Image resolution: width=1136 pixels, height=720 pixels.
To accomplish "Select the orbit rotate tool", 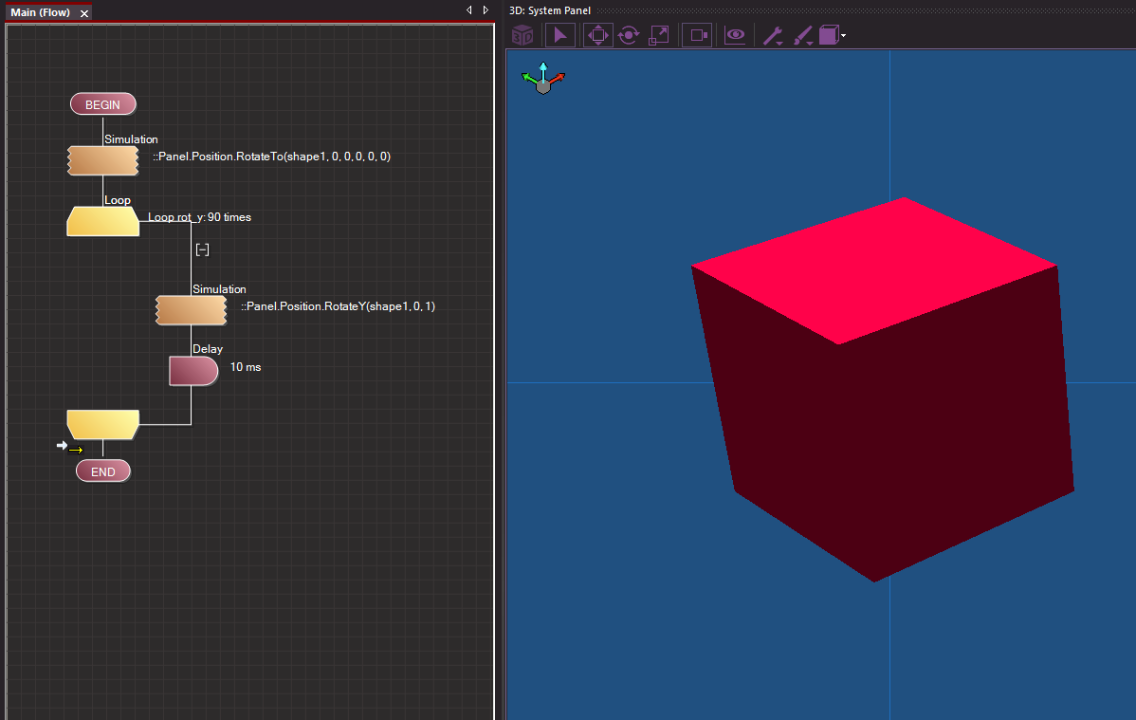I will click(628, 34).
